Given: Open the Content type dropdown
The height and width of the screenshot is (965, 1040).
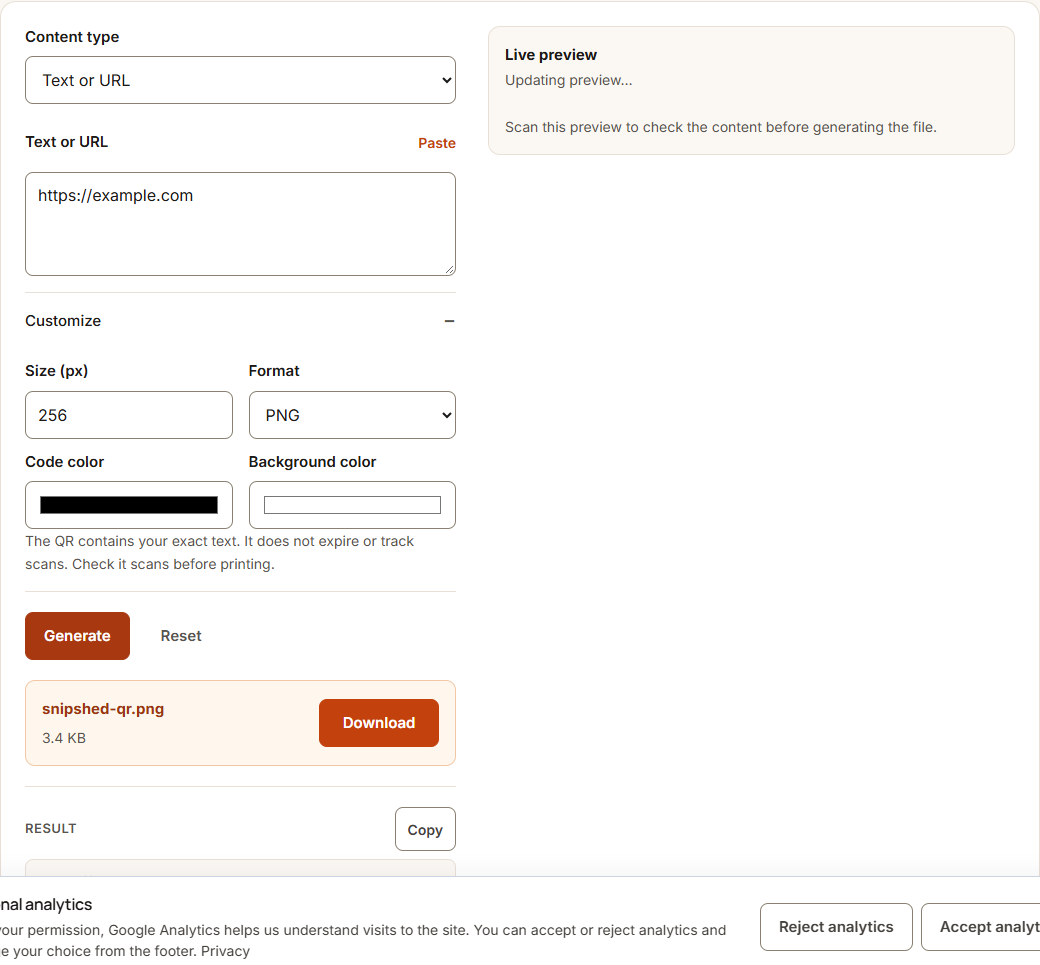Looking at the screenshot, I should pos(240,80).
